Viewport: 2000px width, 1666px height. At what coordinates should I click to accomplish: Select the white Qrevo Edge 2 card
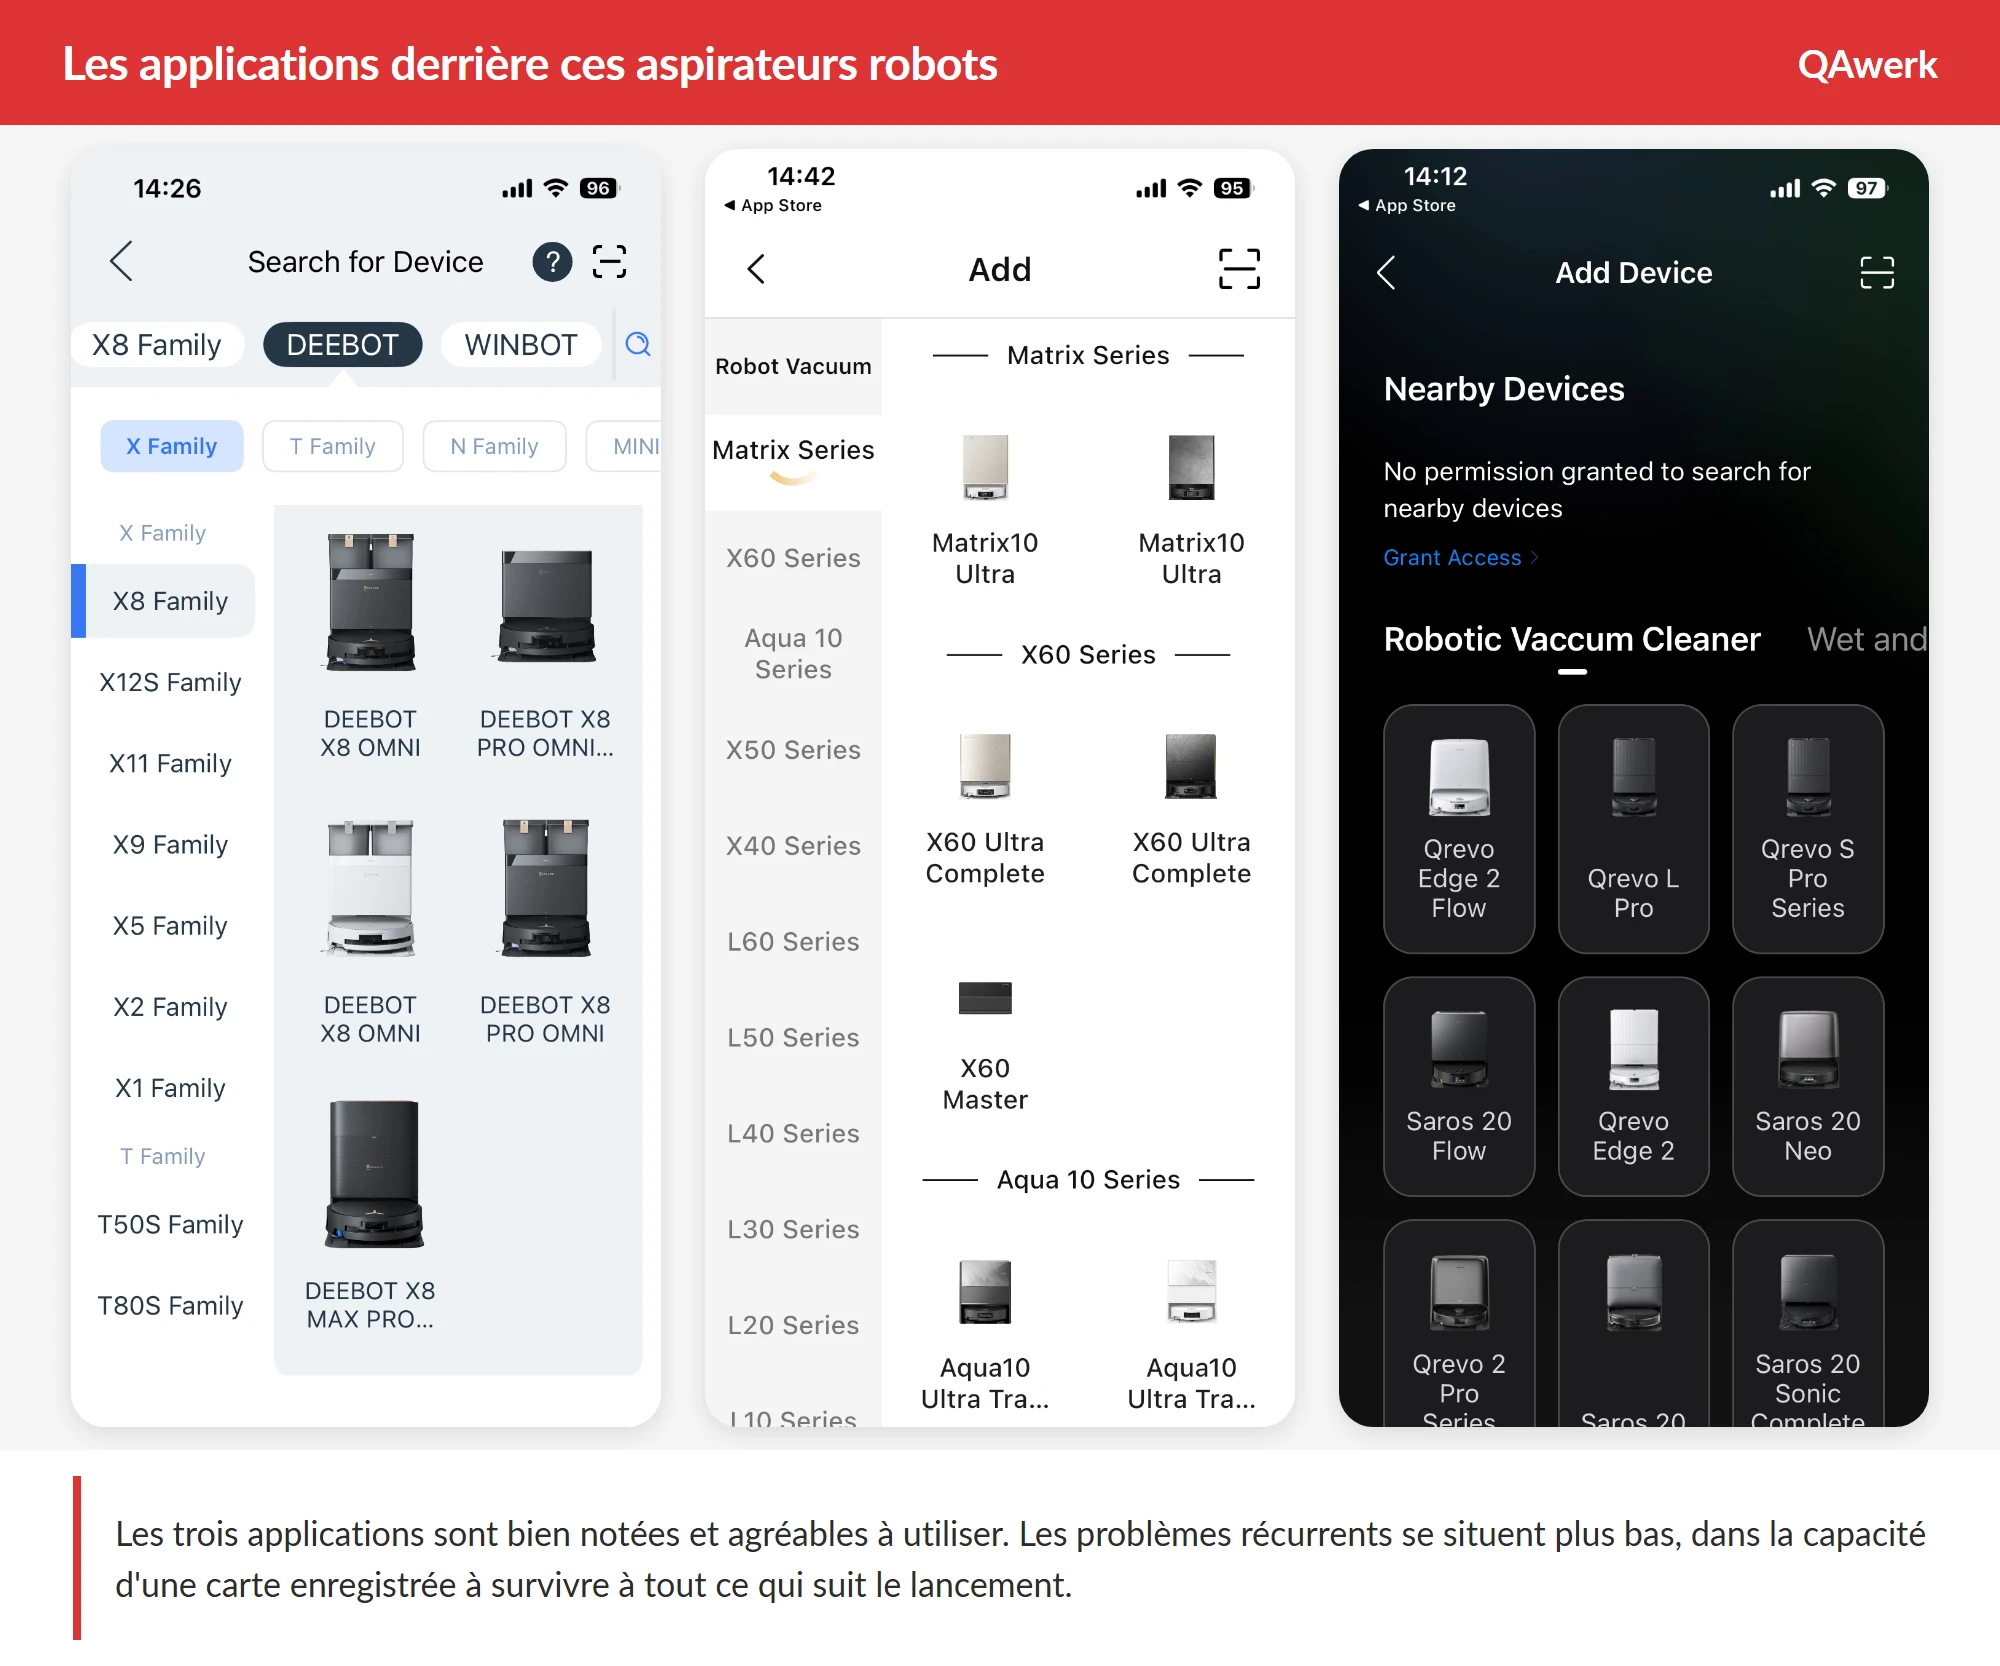tap(1634, 1086)
